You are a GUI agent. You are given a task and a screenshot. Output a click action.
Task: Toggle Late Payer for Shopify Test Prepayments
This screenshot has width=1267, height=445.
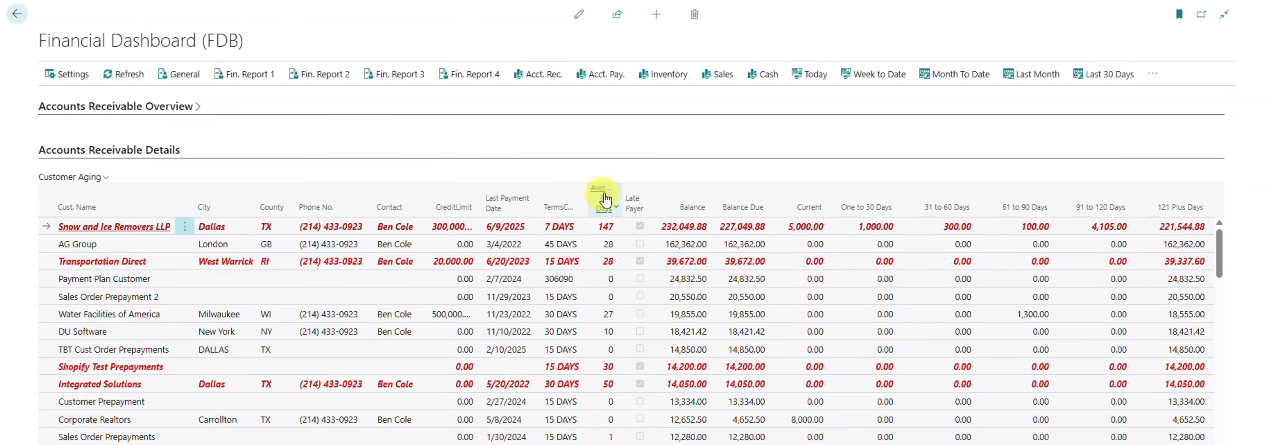pyautogui.click(x=640, y=367)
